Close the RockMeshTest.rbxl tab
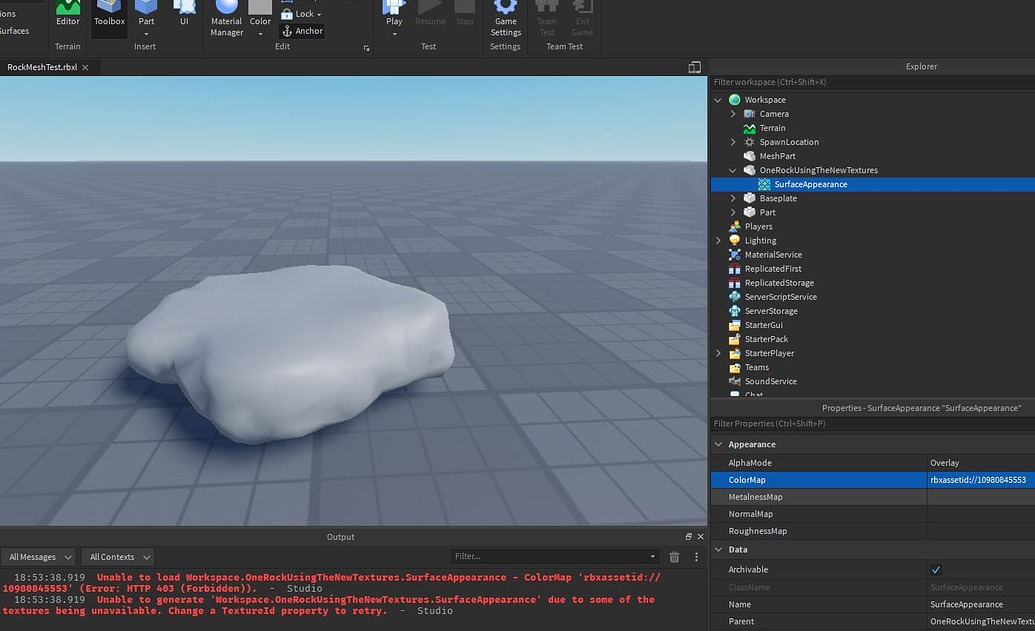 point(85,67)
